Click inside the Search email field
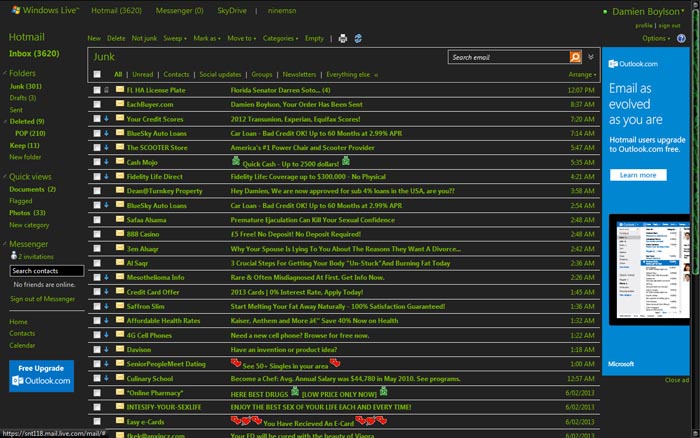The height and width of the screenshot is (438, 700). click(x=508, y=57)
